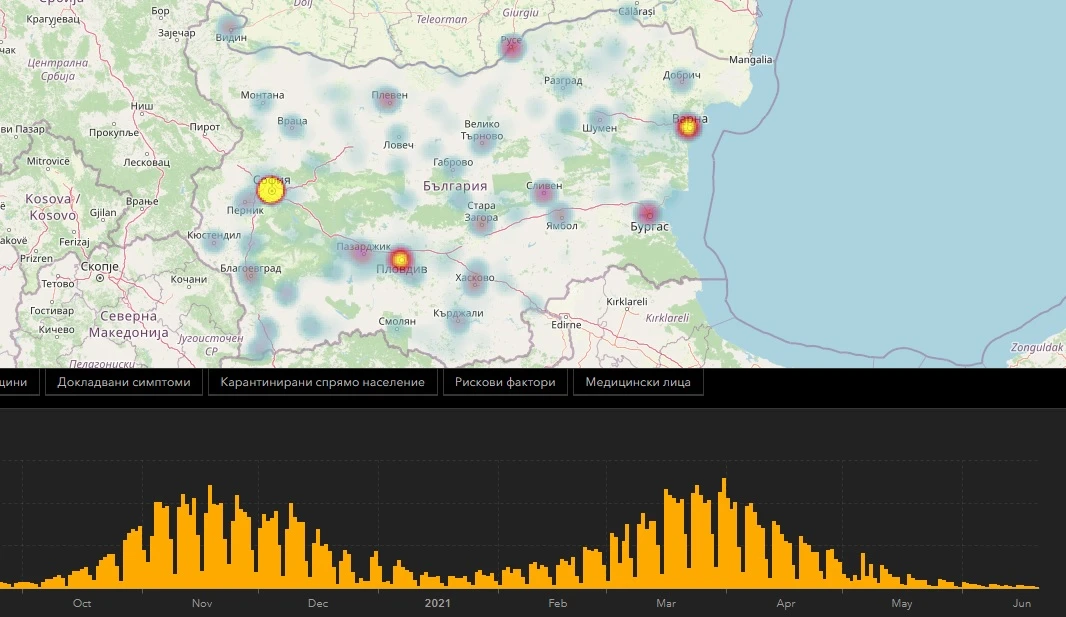The width and height of the screenshot is (1066, 617).
Task: Select the Mar label on chart axis
Action: pyautogui.click(x=666, y=603)
